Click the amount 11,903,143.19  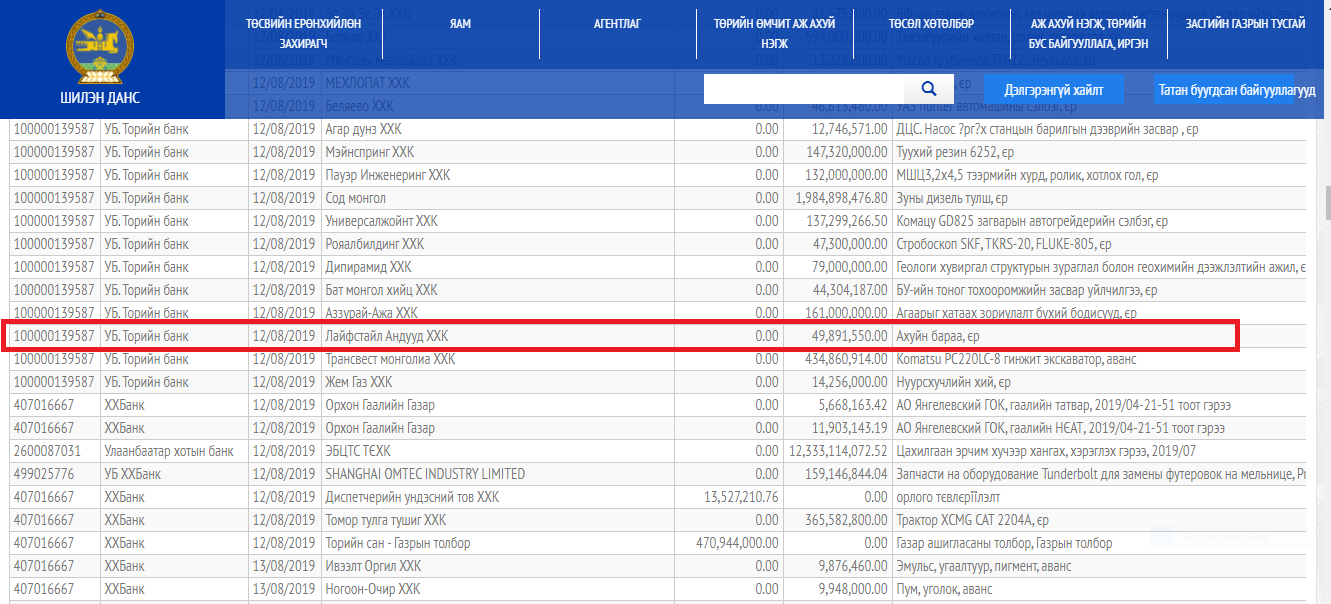[x=849, y=428]
